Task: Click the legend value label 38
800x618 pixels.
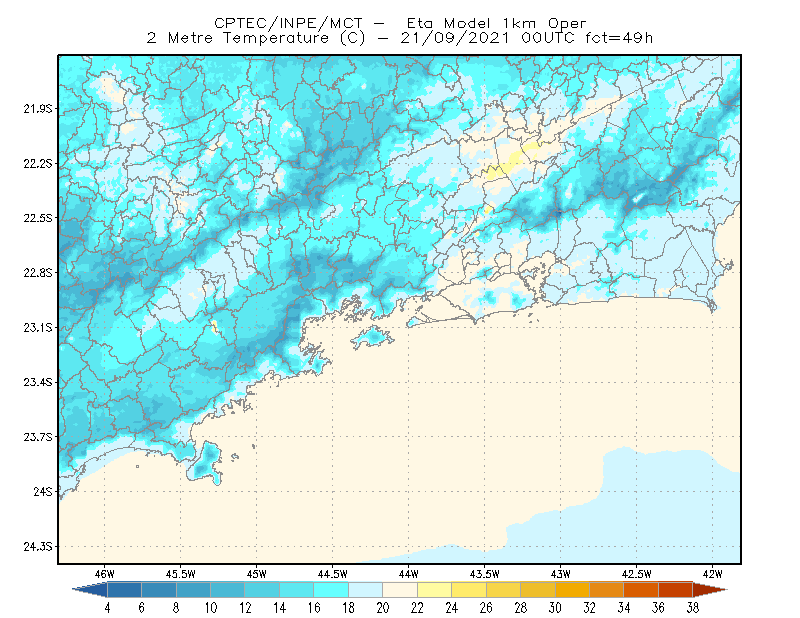Action: 692,608
